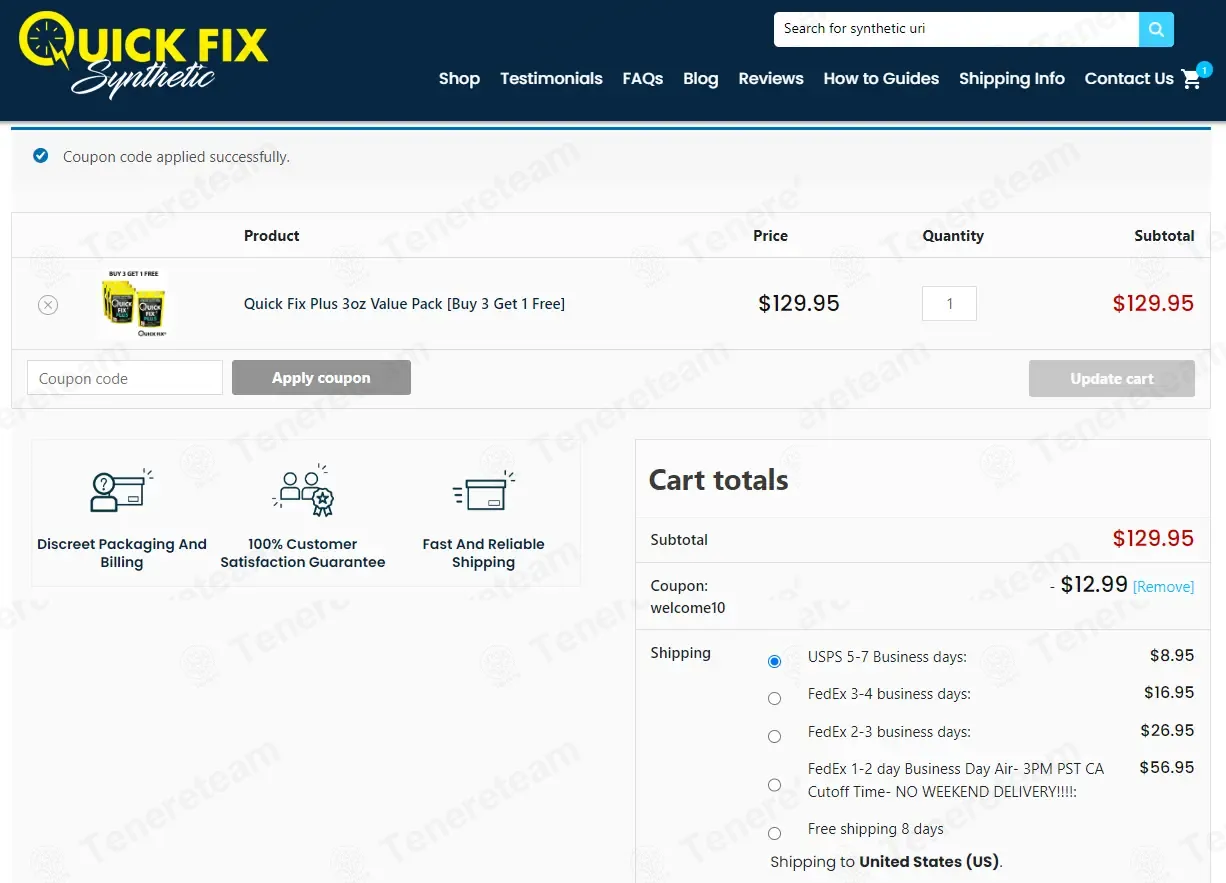The image size is (1226, 883).
Task: Choose FedEx 1-2 day Business Day Air
Action: coord(774,785)
